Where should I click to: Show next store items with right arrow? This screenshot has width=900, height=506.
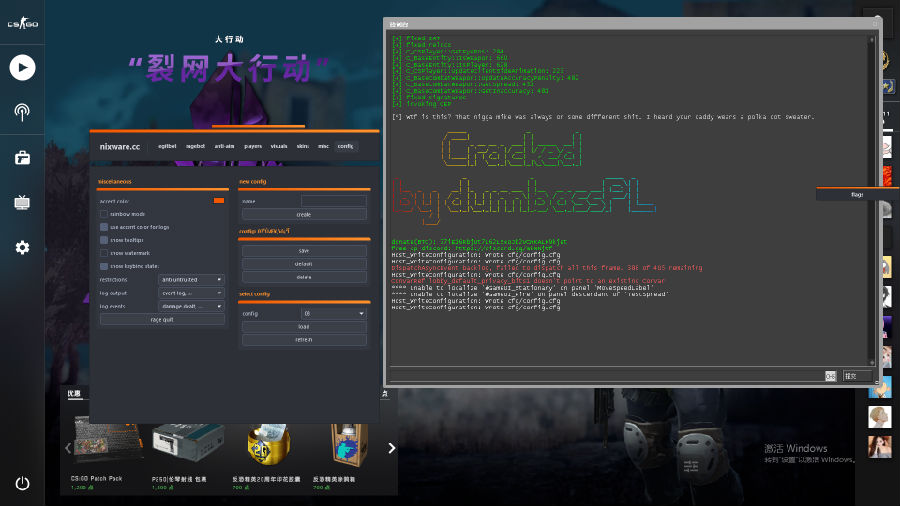(x=391, y=448)
